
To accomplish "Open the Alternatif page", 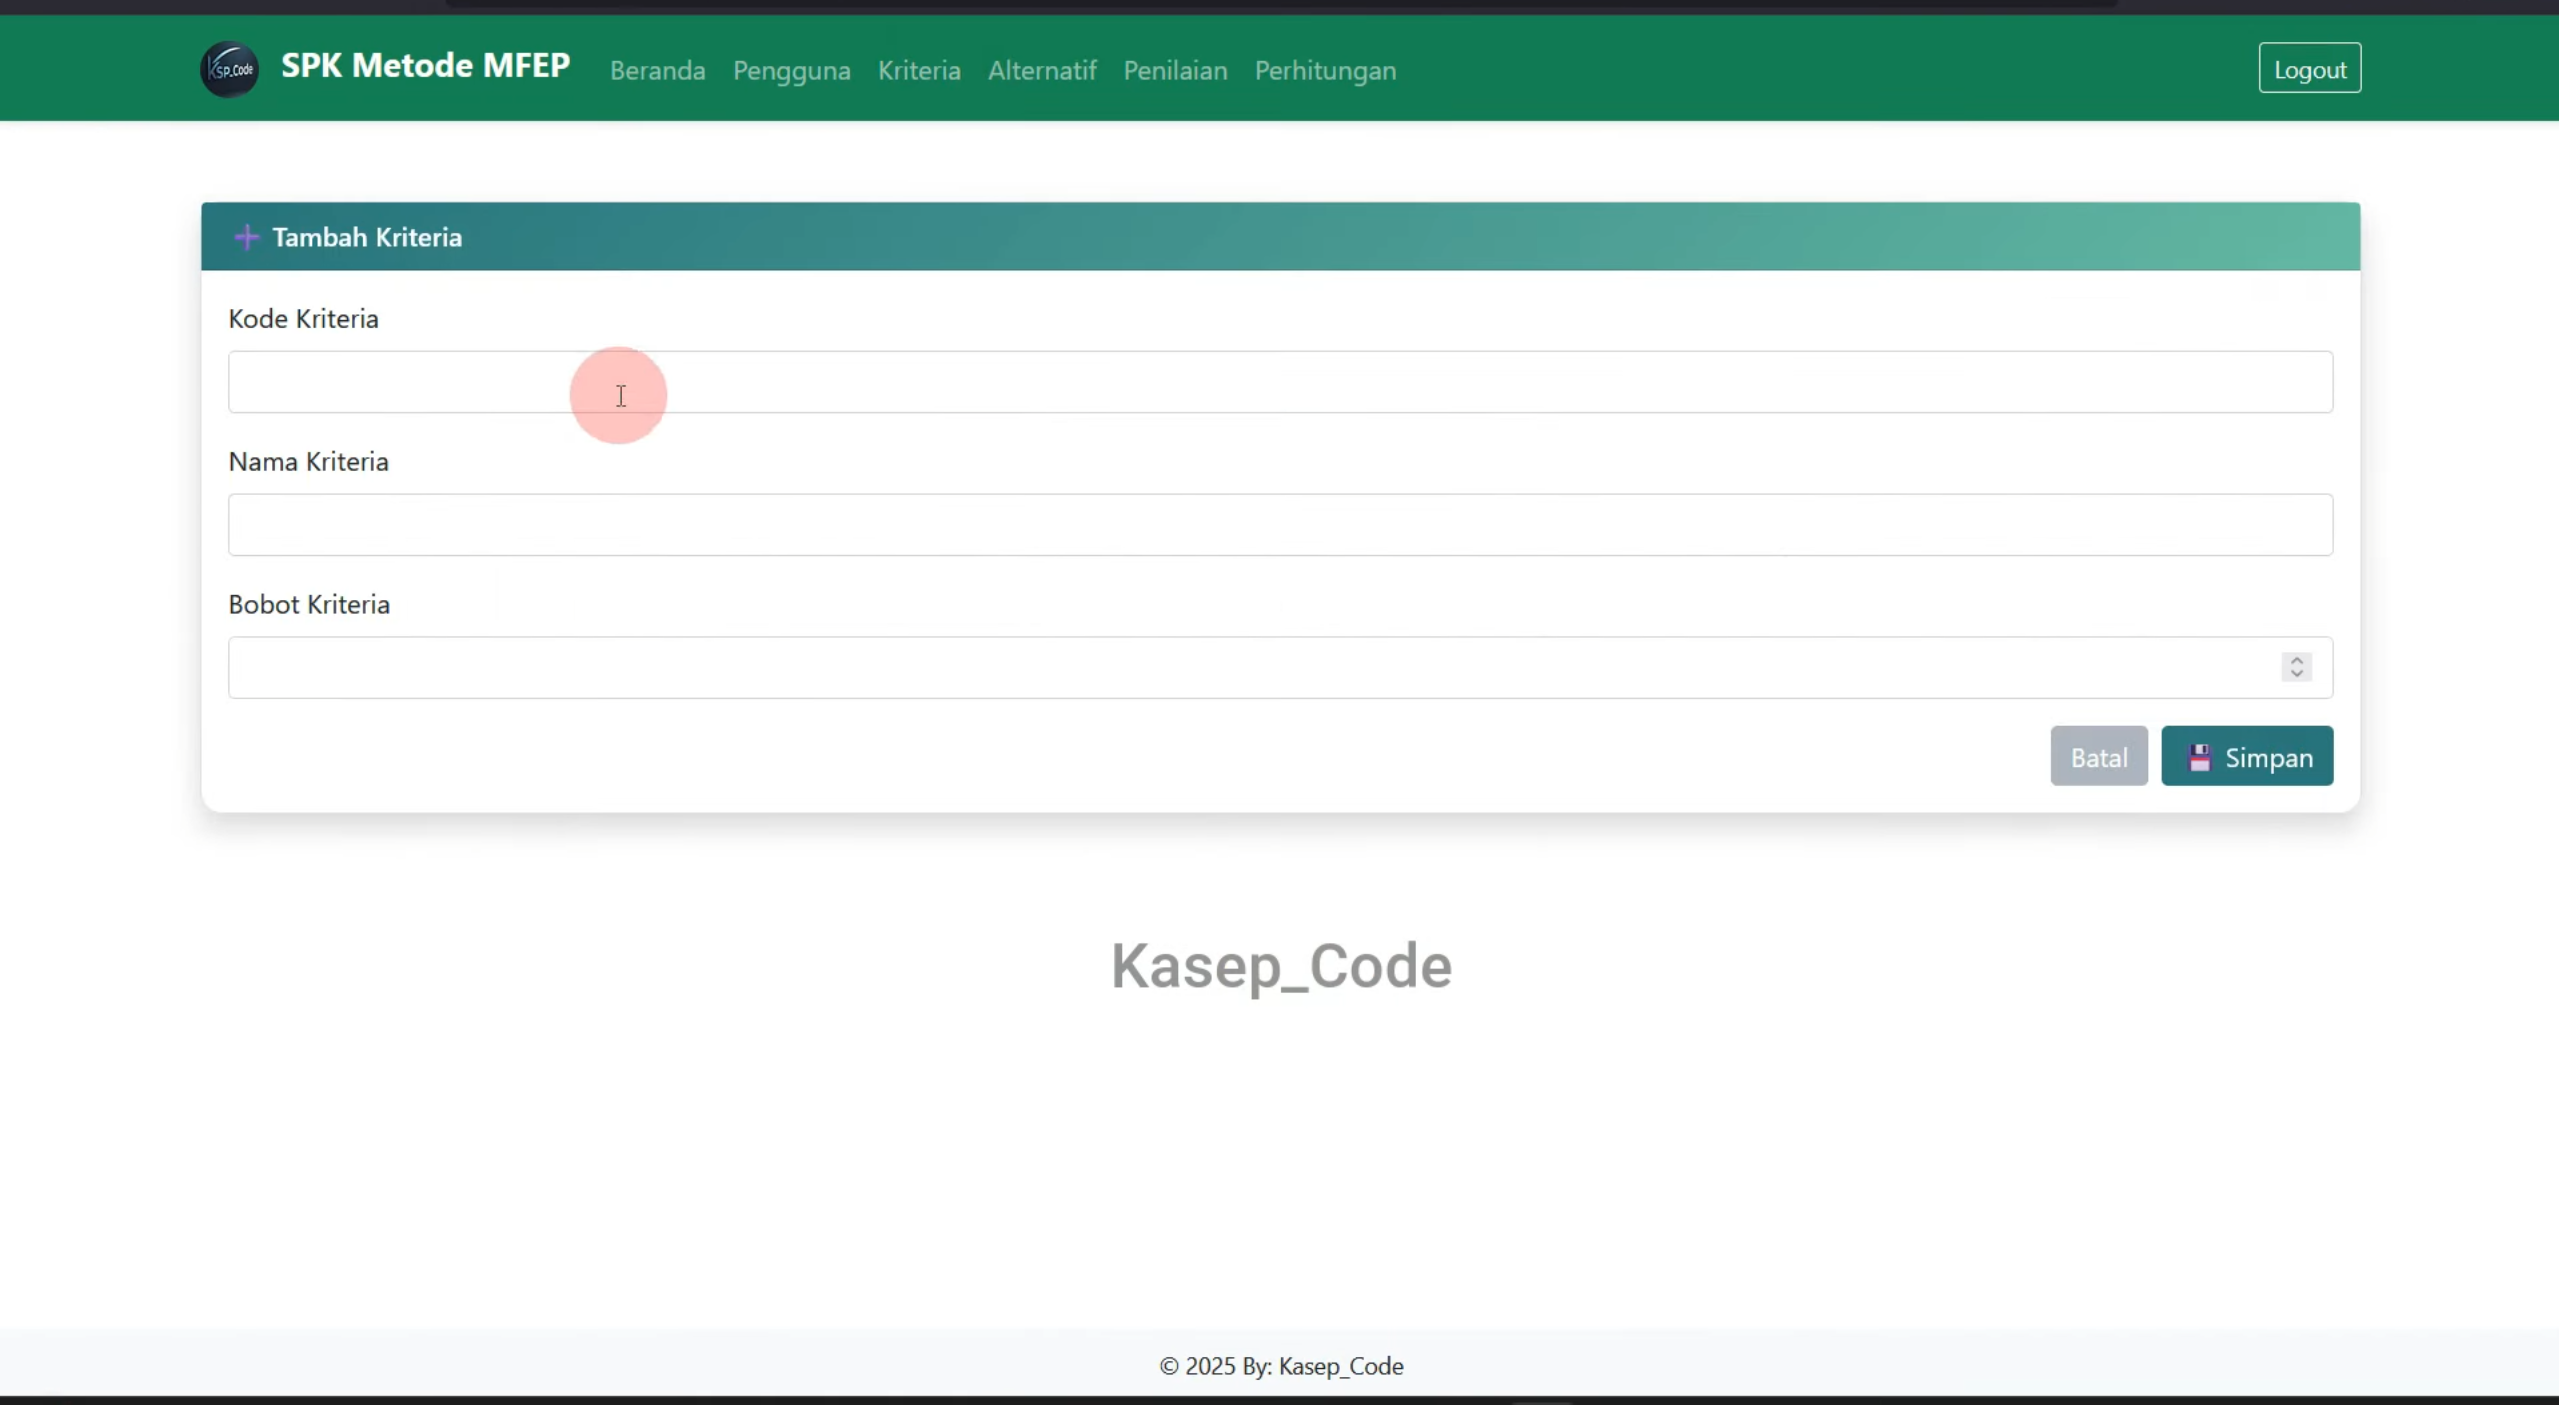I will (1042, 70).
